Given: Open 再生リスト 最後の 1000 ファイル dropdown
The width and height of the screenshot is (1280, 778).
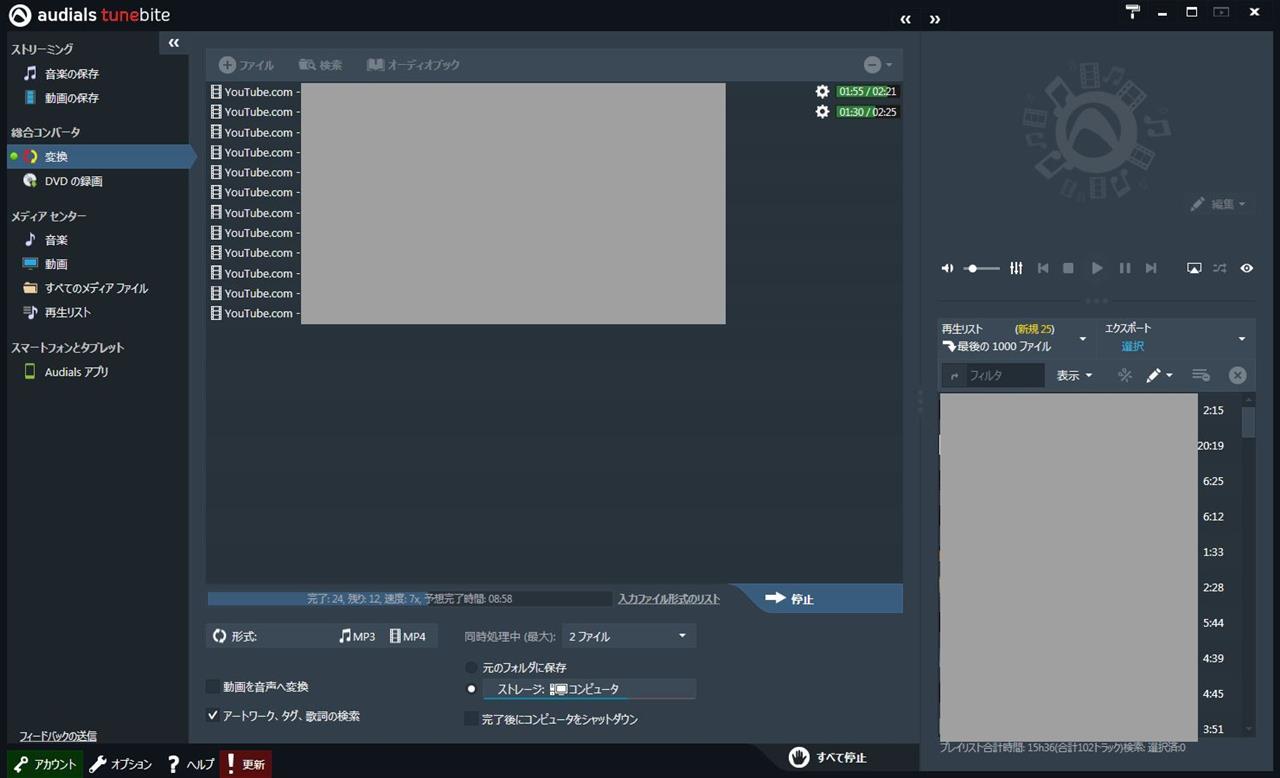Looking at the screenshot, I should pos(1014,338).
